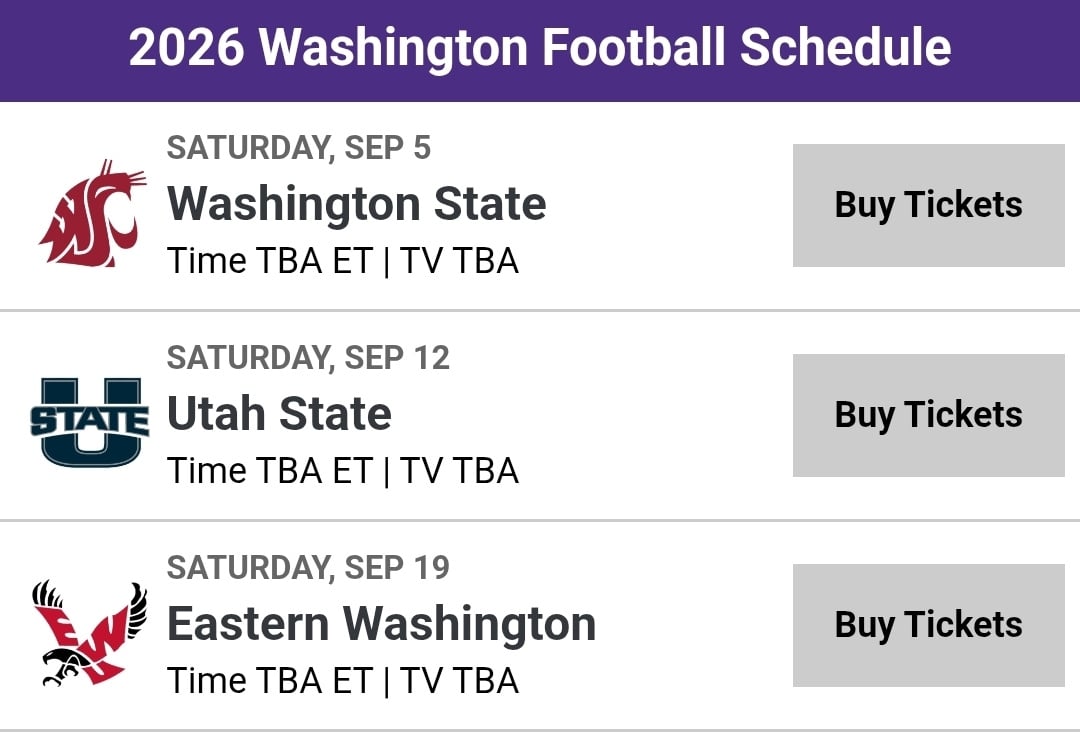Viewport: 1080px width, 745px height.
Task: Click TV TBA in the Utah State row
Action: [x=459, y=471]
